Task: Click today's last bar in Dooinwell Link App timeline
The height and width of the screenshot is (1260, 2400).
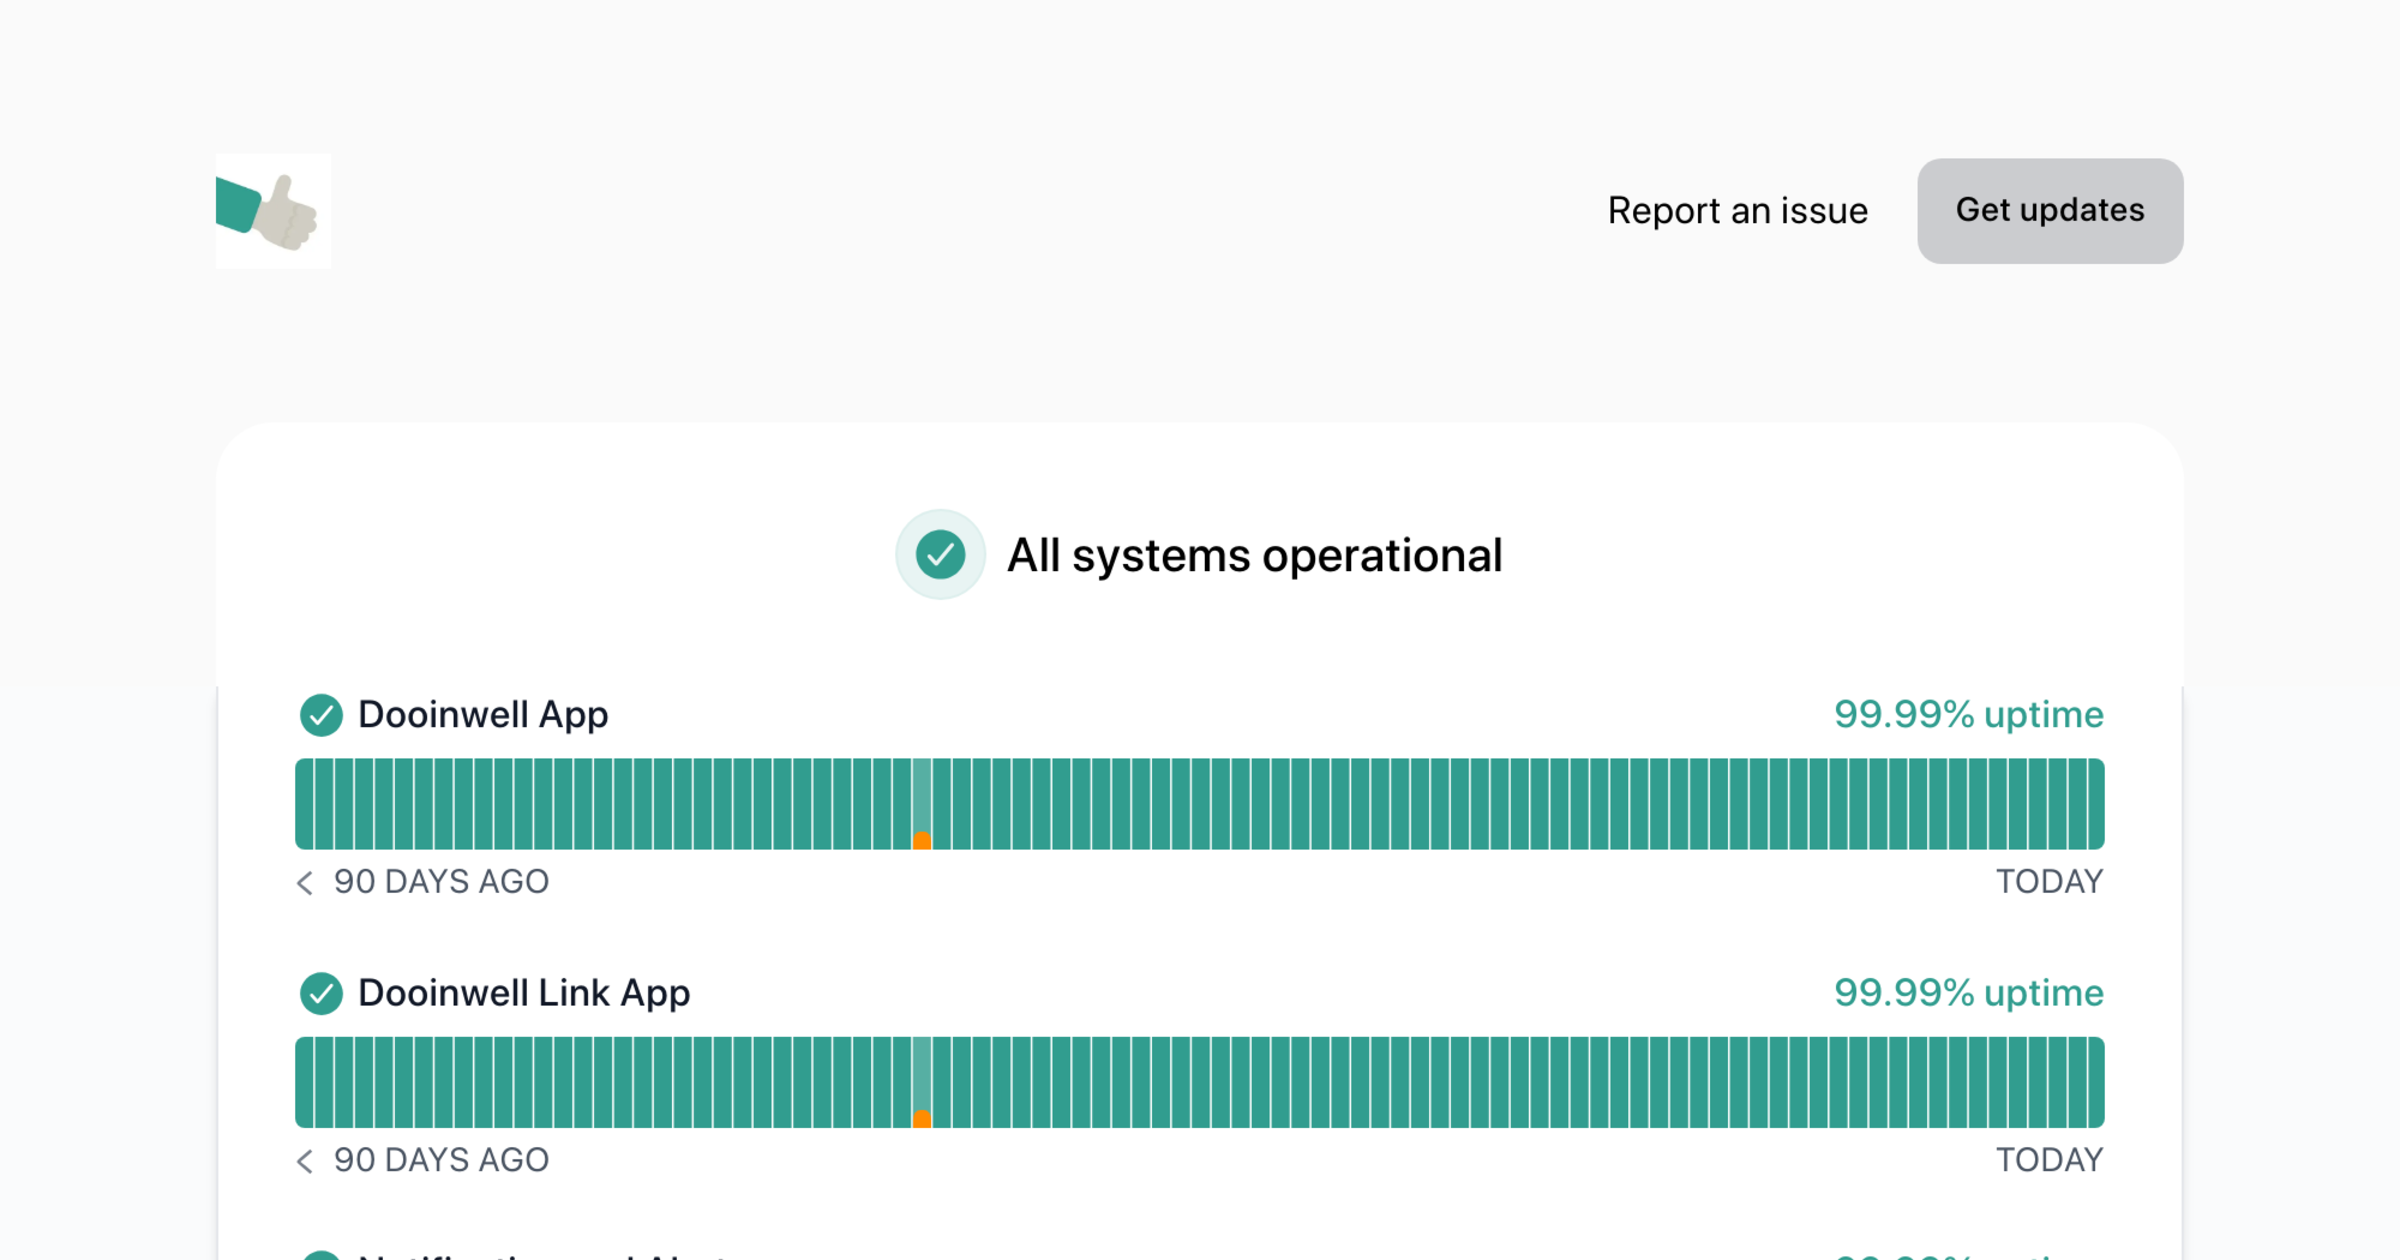Action: coord(2095,1081)
